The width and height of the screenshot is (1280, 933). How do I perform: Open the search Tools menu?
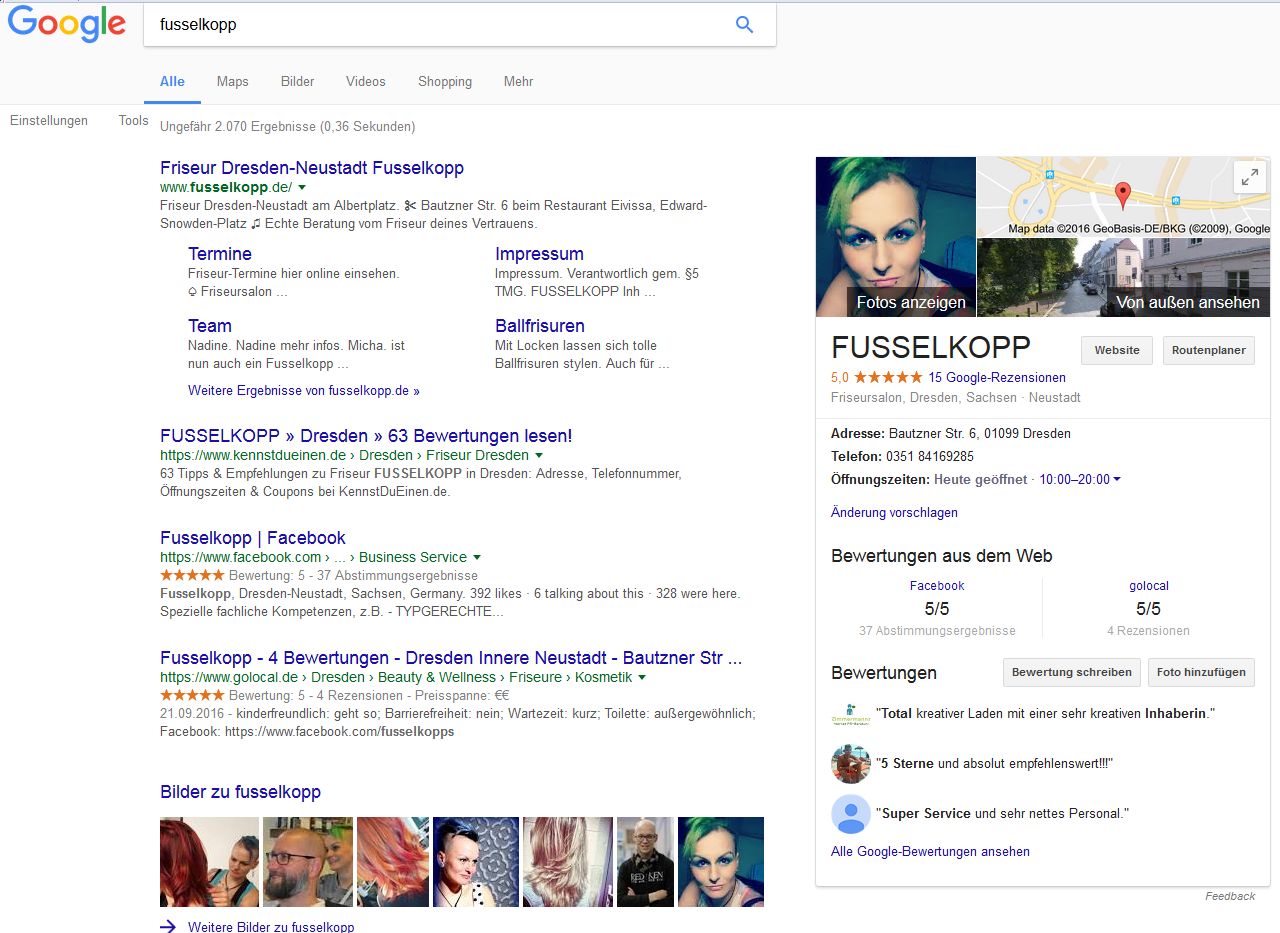[133, 120]
